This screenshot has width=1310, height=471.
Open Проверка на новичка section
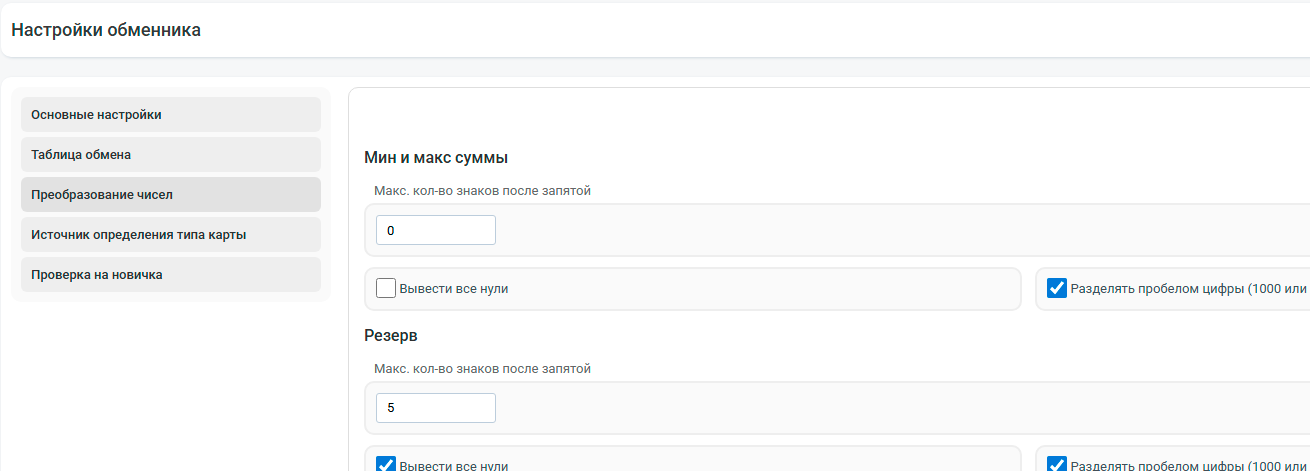pos(171,274)
